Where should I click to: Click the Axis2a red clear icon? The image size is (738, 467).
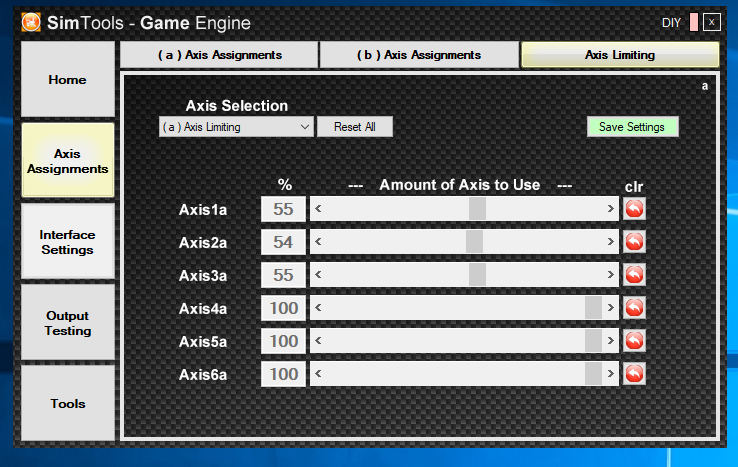634,242
